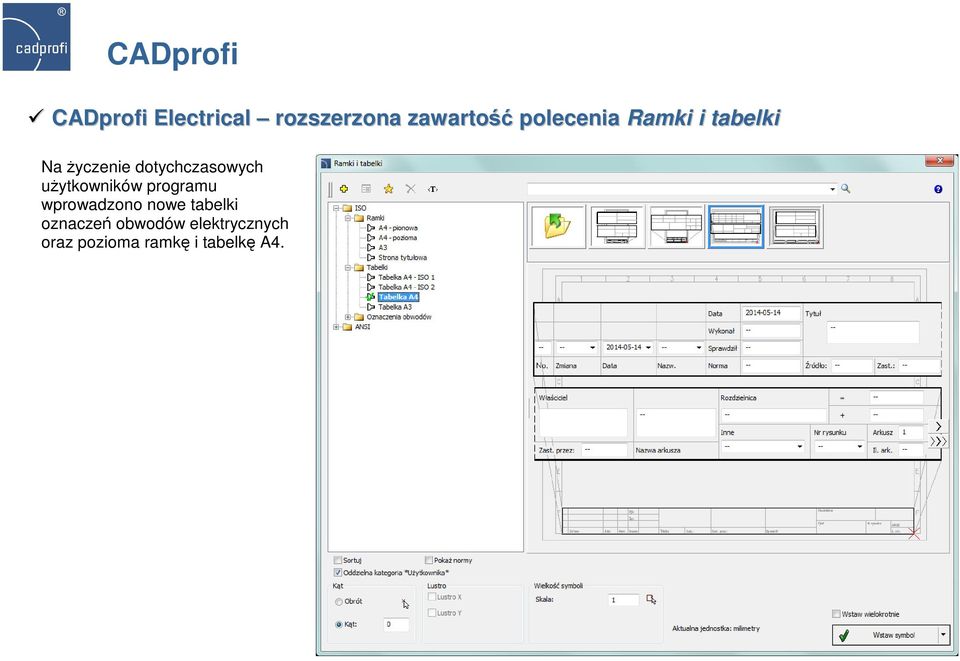Select Tabelka A3 in the tree
Screen dimensions: 960x661
pyautogui.click(x=395, y=307)
